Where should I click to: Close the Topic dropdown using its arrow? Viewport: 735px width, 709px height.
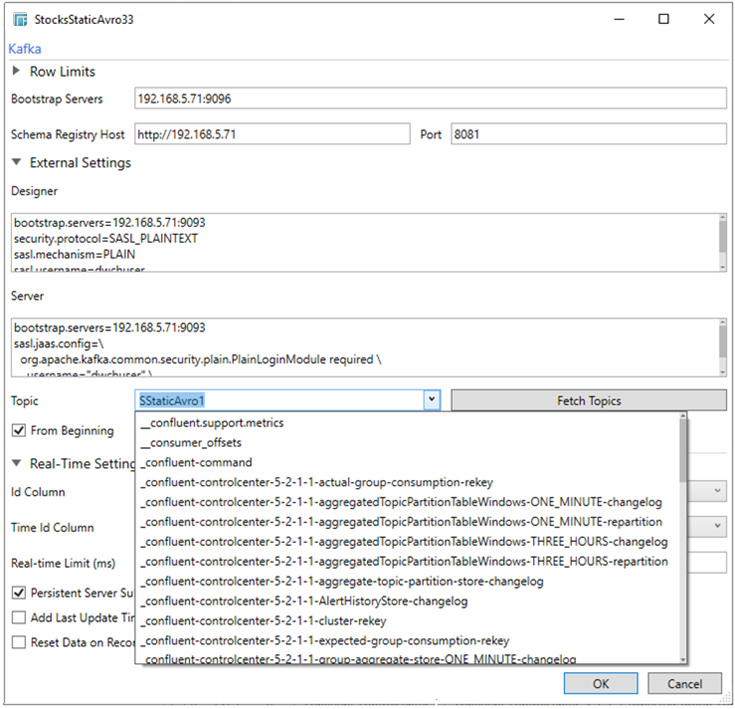(431, 400)
